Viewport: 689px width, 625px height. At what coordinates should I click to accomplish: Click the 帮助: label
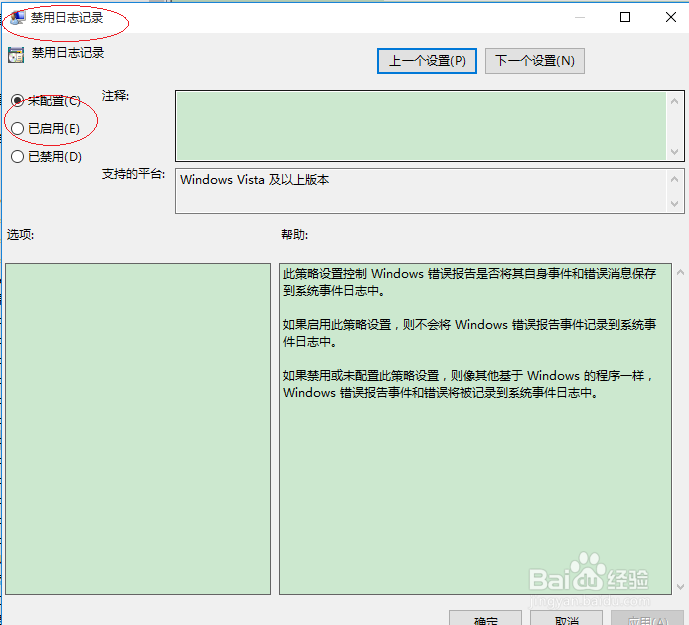294,234
